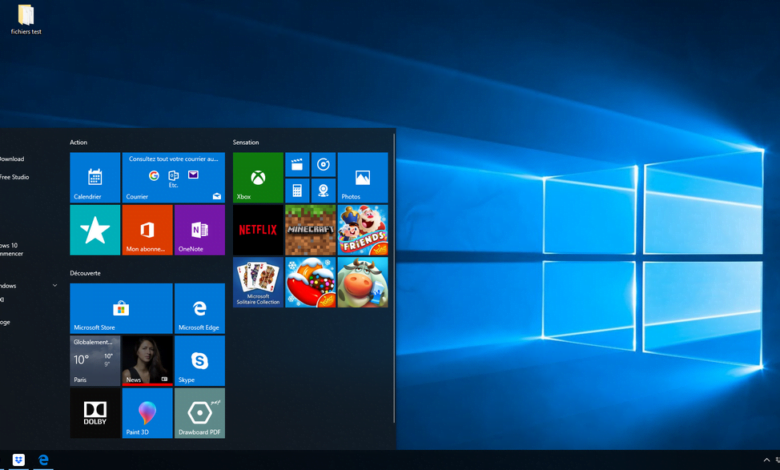The width and height of the screenshot is (780, 470).
Task: Open the Groove music disc small tile
Action: [323, 165]
